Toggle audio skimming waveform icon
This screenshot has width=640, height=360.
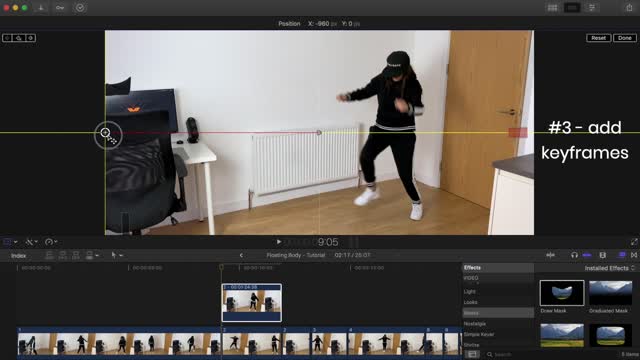[551, 255]
